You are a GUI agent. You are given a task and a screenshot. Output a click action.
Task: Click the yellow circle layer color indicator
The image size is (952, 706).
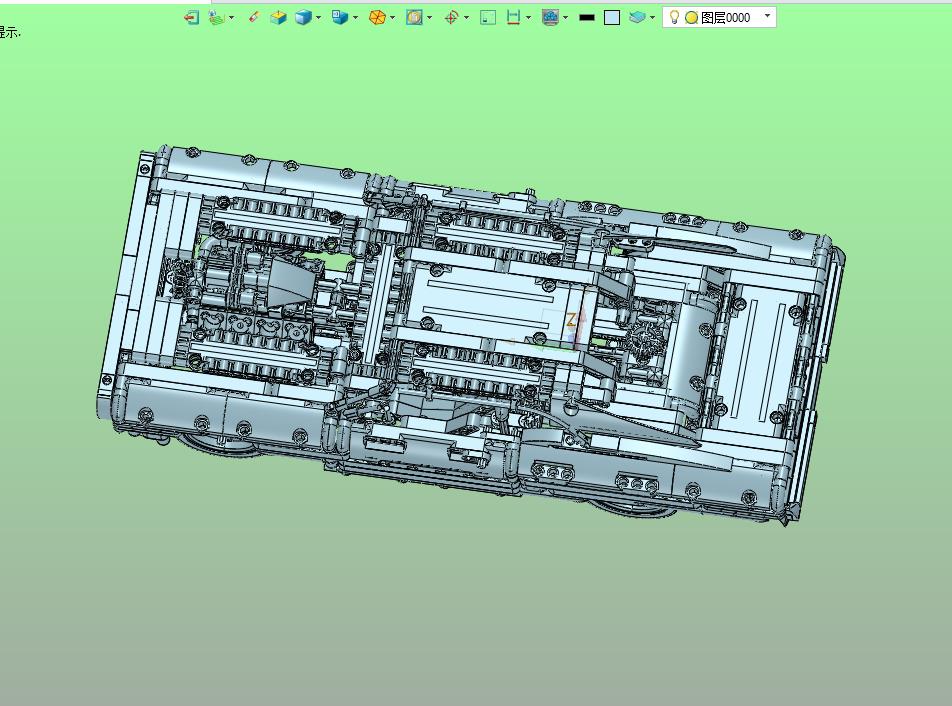(691, 18)
